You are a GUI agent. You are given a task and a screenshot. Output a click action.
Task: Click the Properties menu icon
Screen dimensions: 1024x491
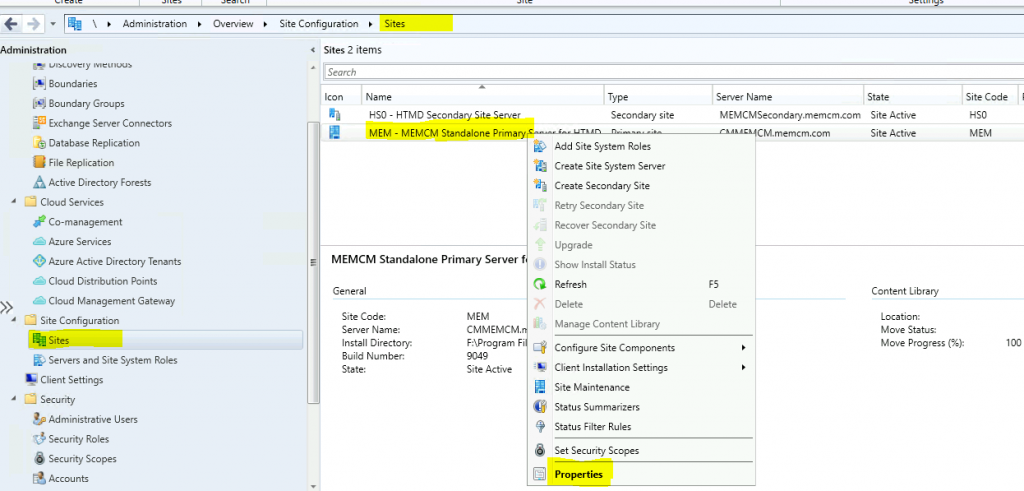539,475
